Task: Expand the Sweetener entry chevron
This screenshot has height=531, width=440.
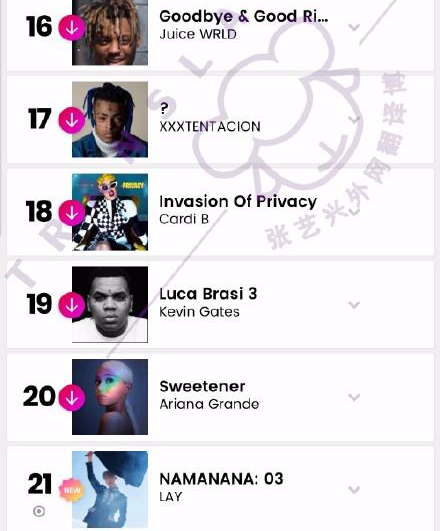Action: pos(354,397)
